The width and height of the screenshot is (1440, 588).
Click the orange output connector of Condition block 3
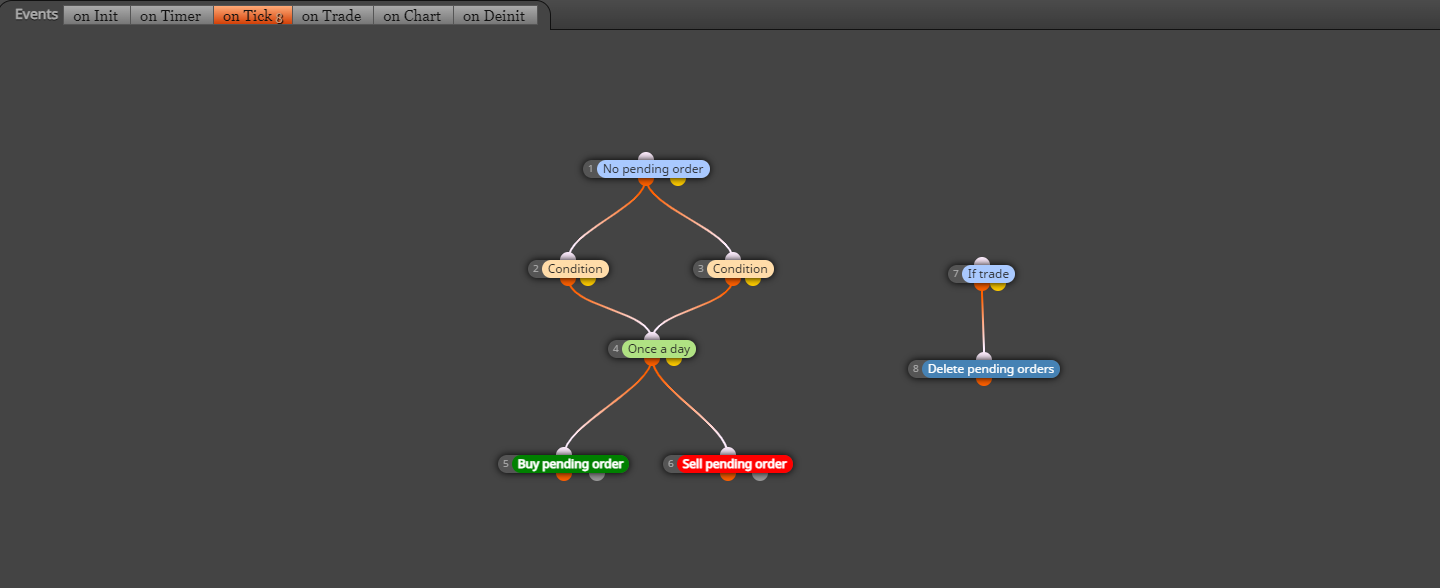pyautogui.click(x=733, y=280)
